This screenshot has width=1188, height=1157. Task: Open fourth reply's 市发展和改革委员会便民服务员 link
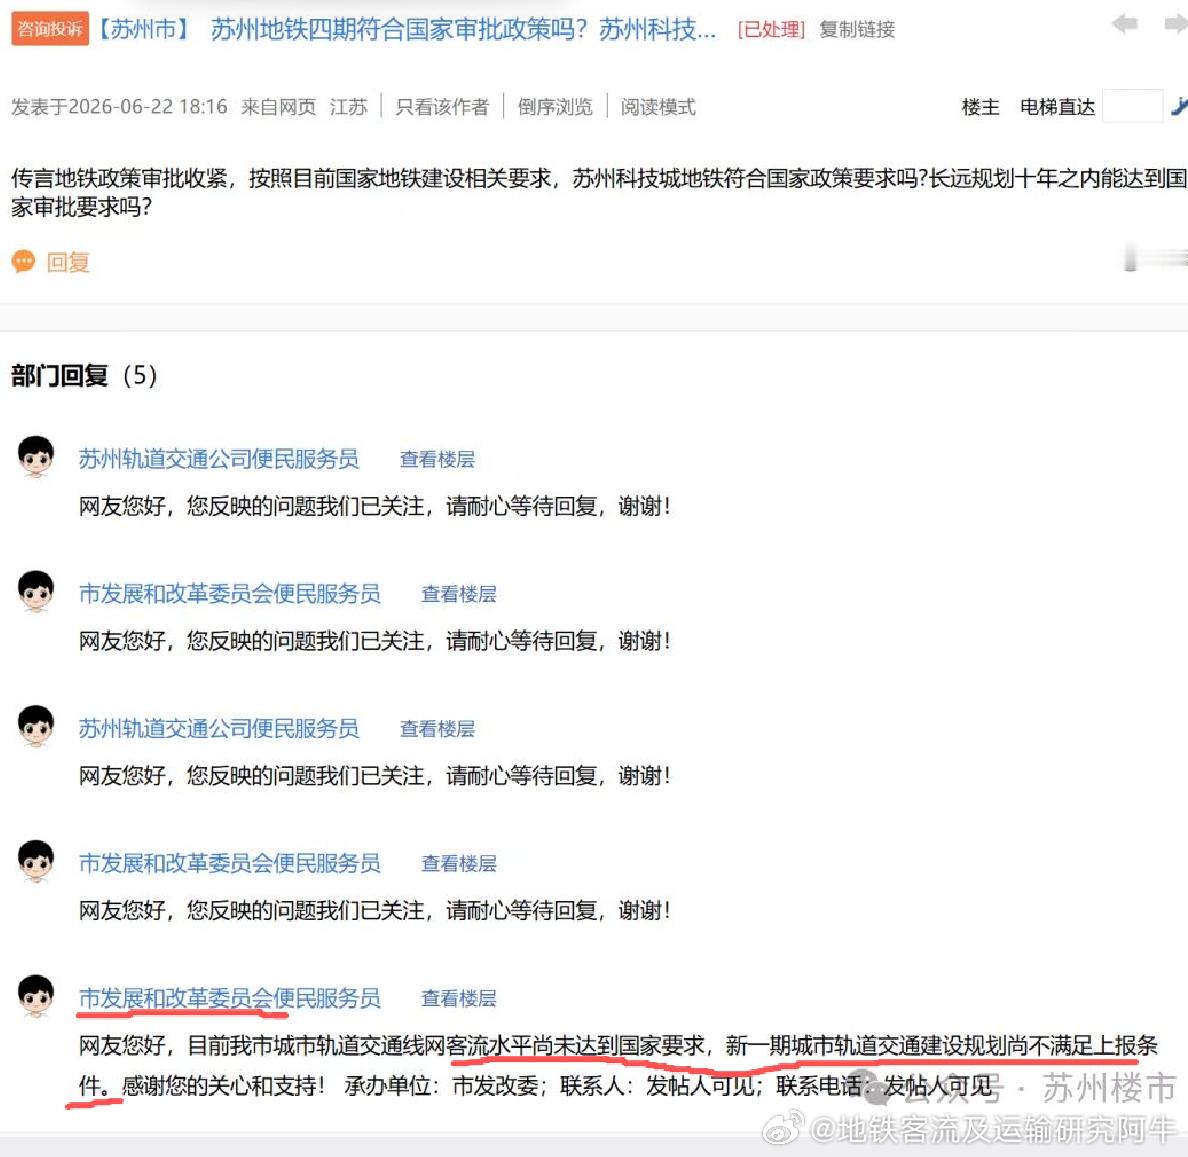point(230,864)
